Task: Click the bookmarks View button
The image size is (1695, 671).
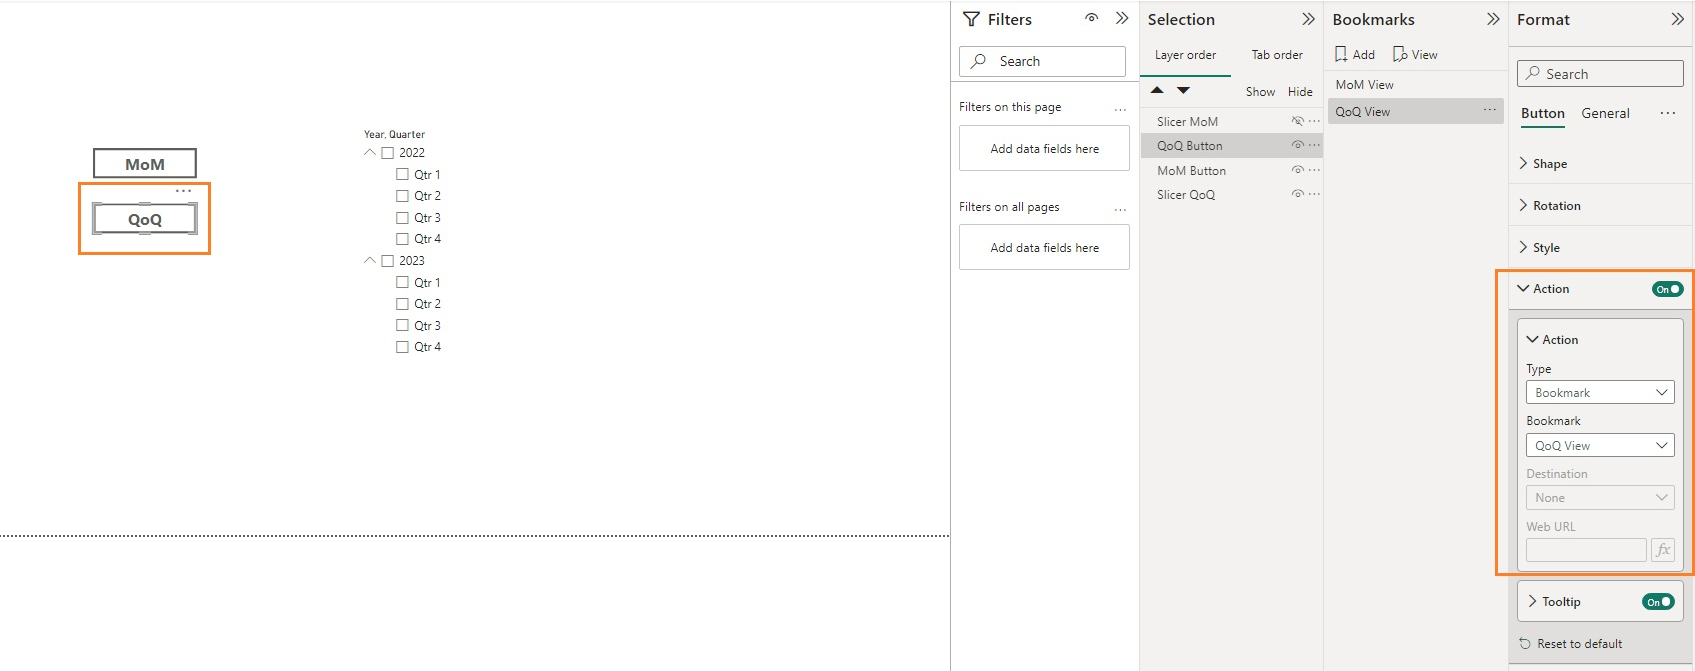Action: pyautogui.click(x=1415, y=55)
